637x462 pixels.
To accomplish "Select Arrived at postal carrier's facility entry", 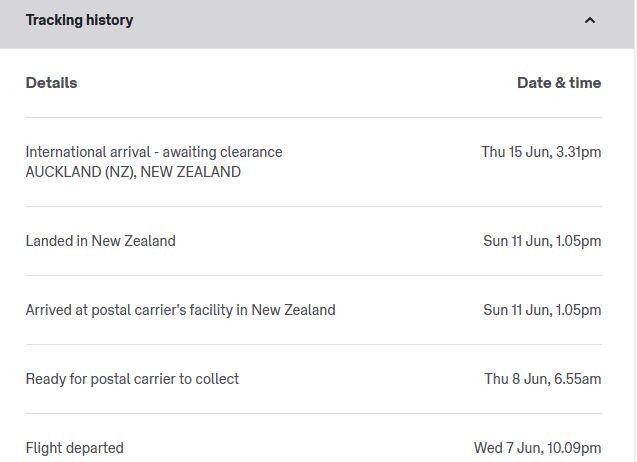I will [180, 310].
